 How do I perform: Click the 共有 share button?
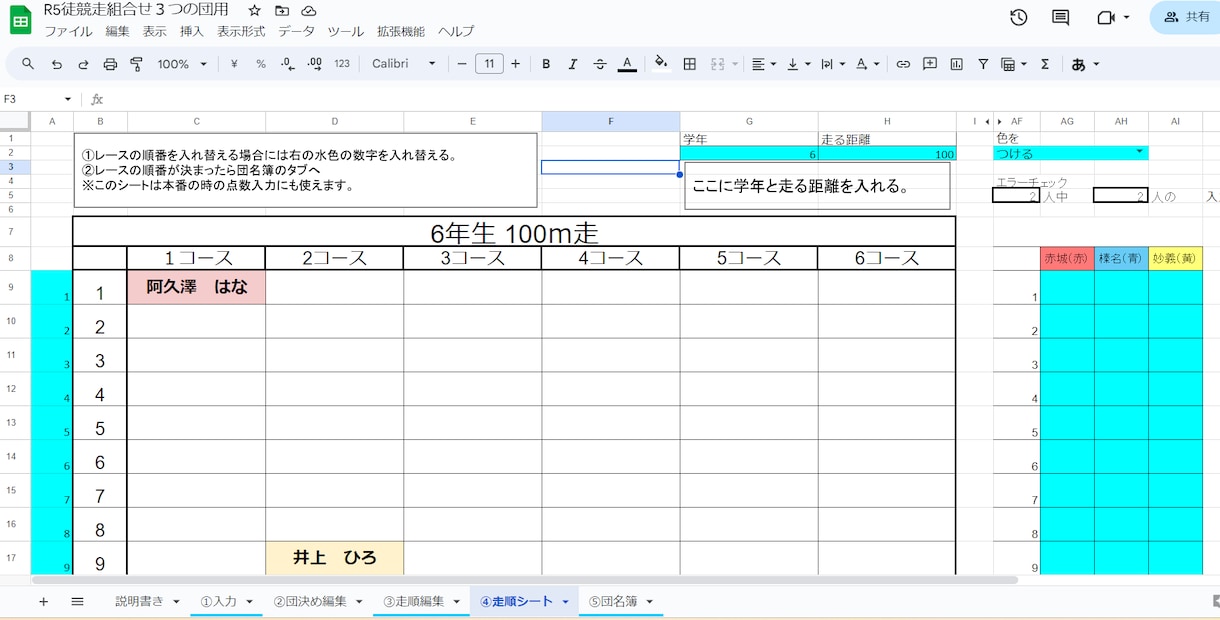click(x=1186, y=17)
